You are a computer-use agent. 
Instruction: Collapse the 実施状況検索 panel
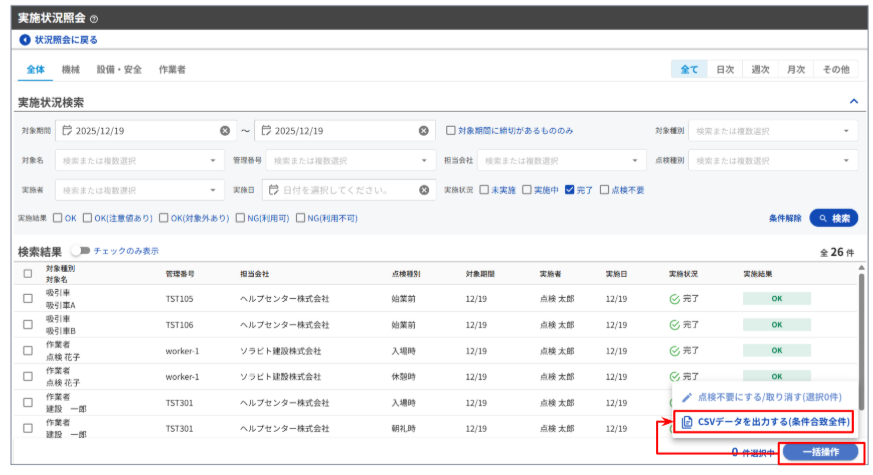coord(853,102)
